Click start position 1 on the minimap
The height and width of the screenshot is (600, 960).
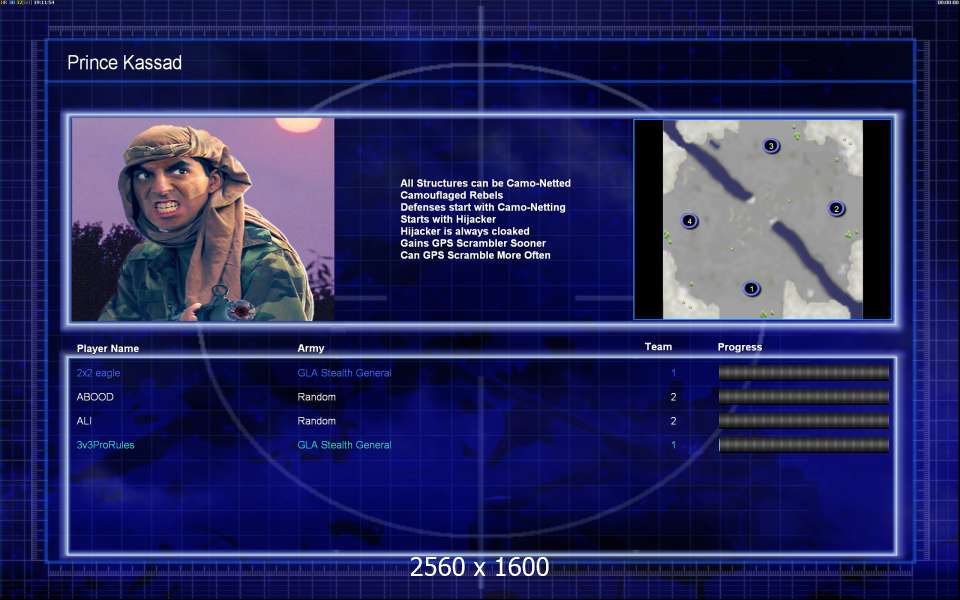click(x=752, y=289)
